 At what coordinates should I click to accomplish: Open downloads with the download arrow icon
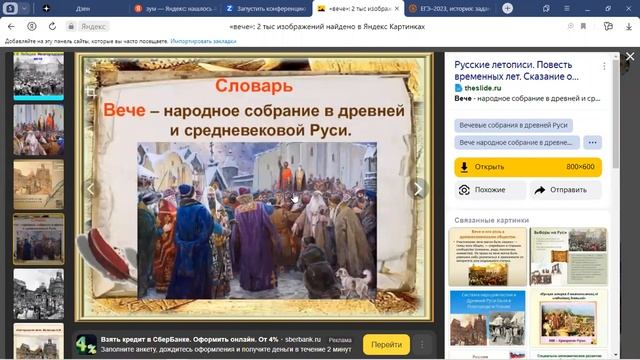[x=629, y=27]
